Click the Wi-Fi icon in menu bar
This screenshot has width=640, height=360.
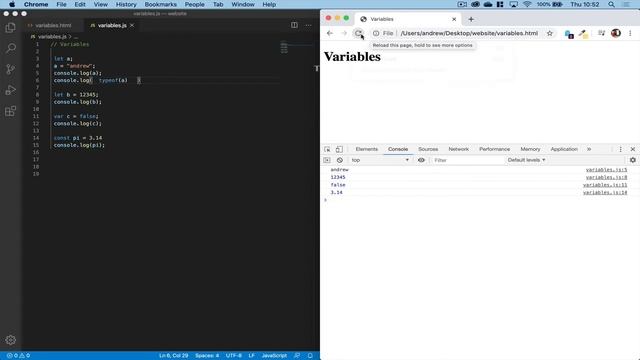tap(527, 4)
